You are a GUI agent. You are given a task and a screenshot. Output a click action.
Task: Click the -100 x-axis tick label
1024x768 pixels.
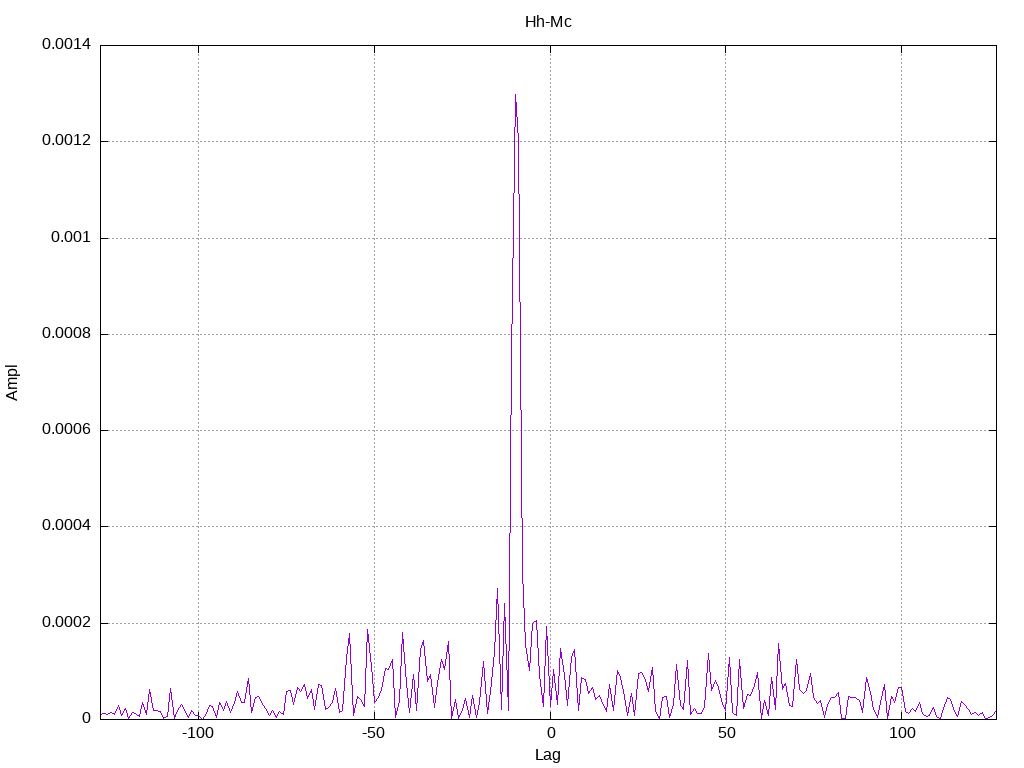pos(198,733)
